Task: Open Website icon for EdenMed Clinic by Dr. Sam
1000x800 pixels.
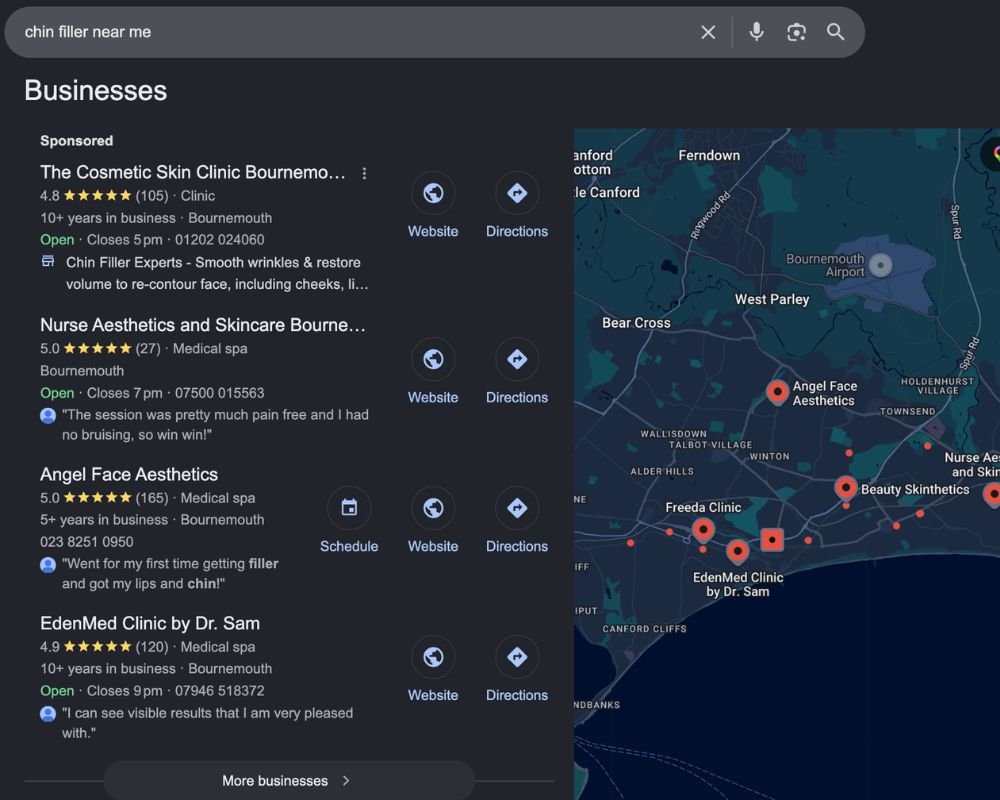Action: (x=433, y=656)
